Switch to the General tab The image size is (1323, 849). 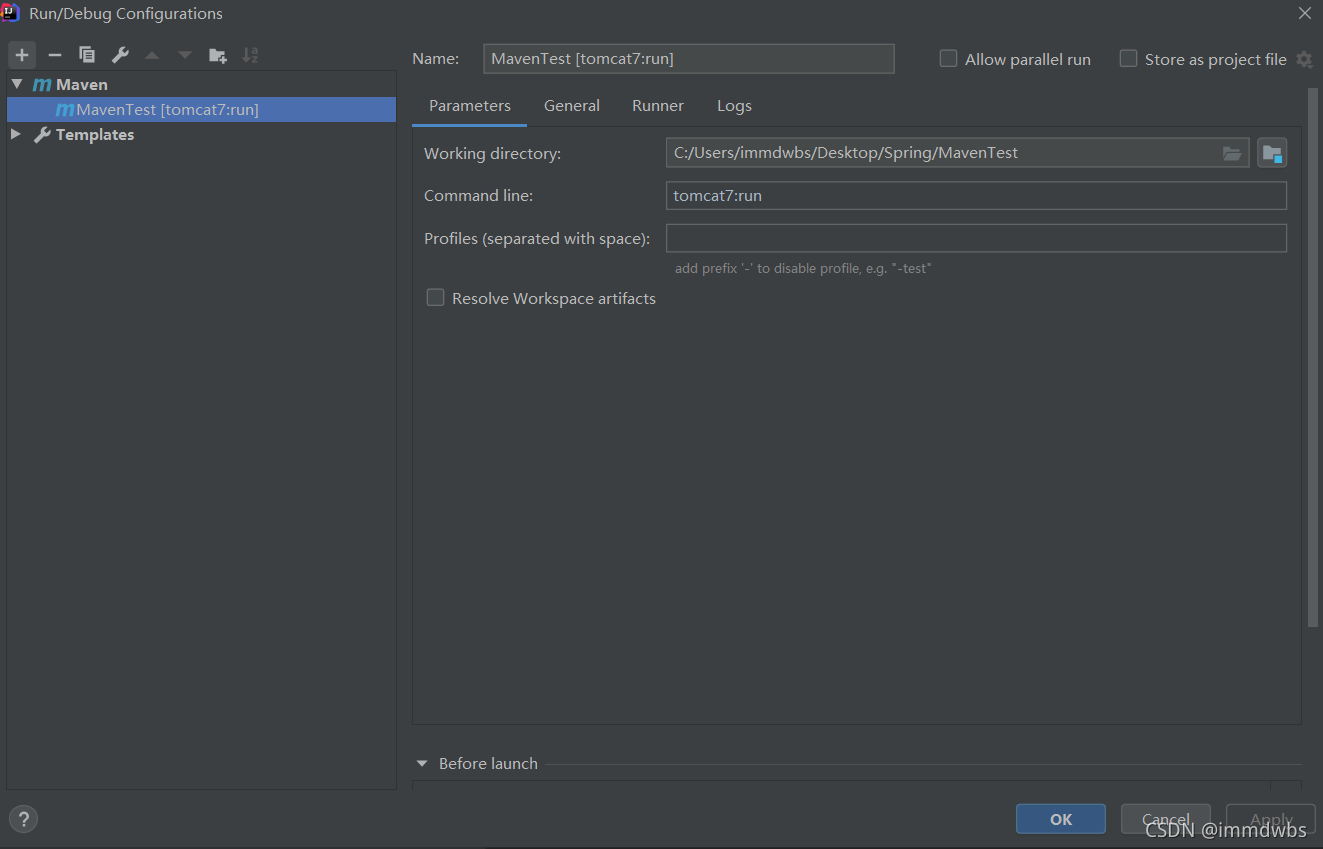coord(572,105)
